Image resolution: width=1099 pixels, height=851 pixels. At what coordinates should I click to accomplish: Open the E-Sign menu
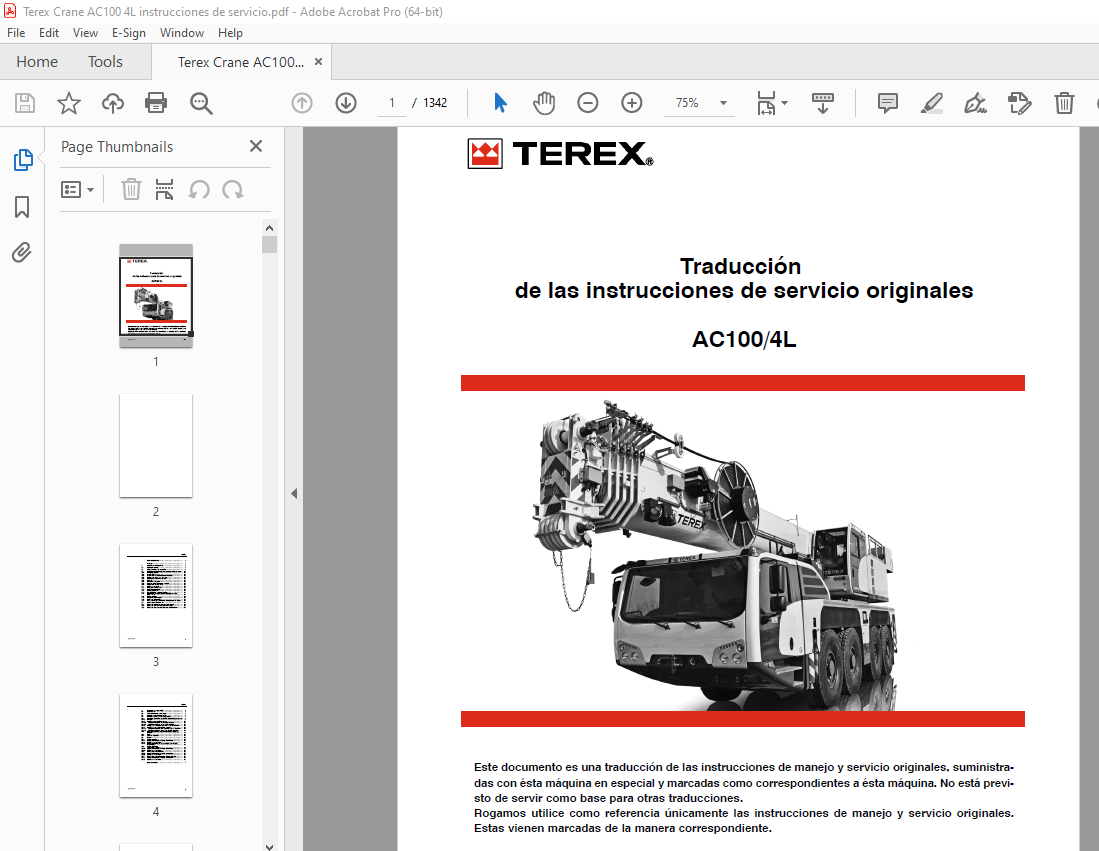(128, 33)
